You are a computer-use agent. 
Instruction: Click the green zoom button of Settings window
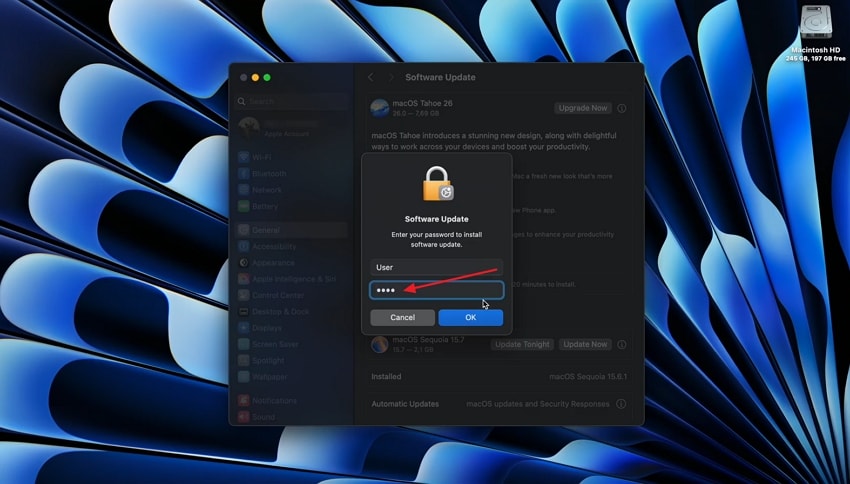pos(267,78)
